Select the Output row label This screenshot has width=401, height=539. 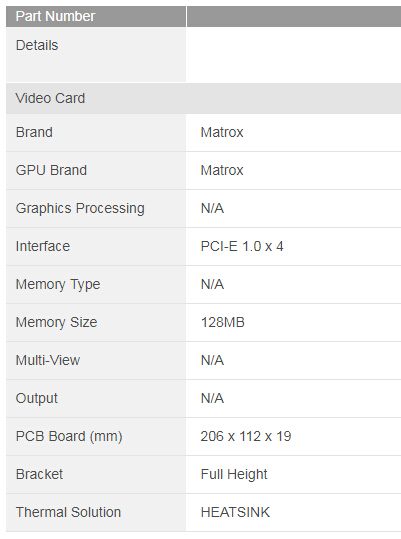[36, 398]
